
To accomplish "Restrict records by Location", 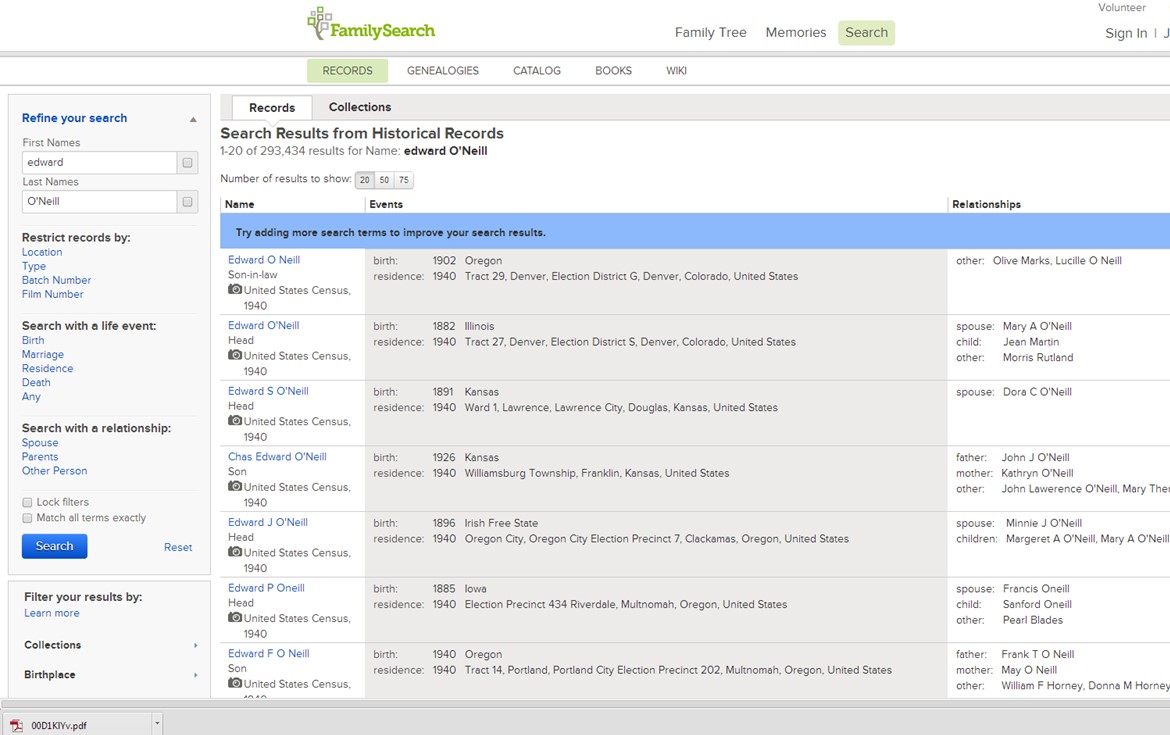I will click(x=42, y=252).
